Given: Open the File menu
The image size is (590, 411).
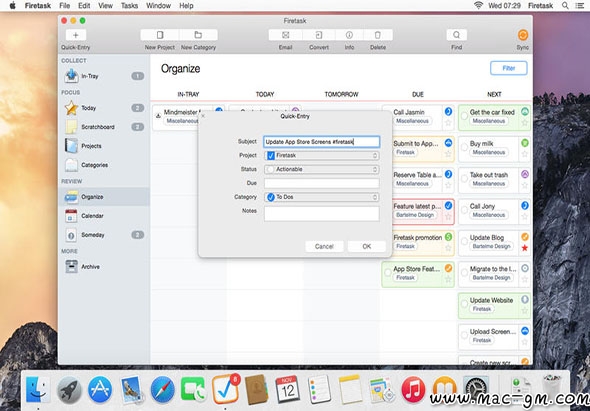Looking at the screenshot, I should pos(65,6).
